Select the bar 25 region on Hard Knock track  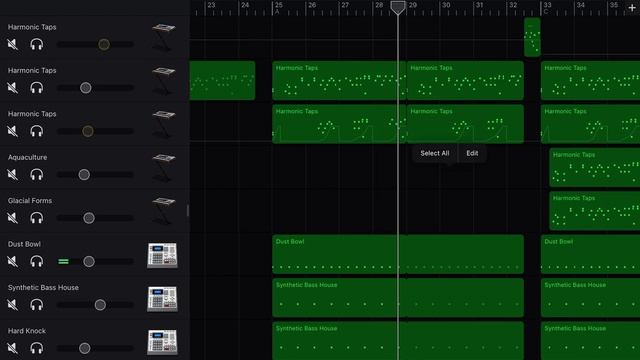click(398, 341)
